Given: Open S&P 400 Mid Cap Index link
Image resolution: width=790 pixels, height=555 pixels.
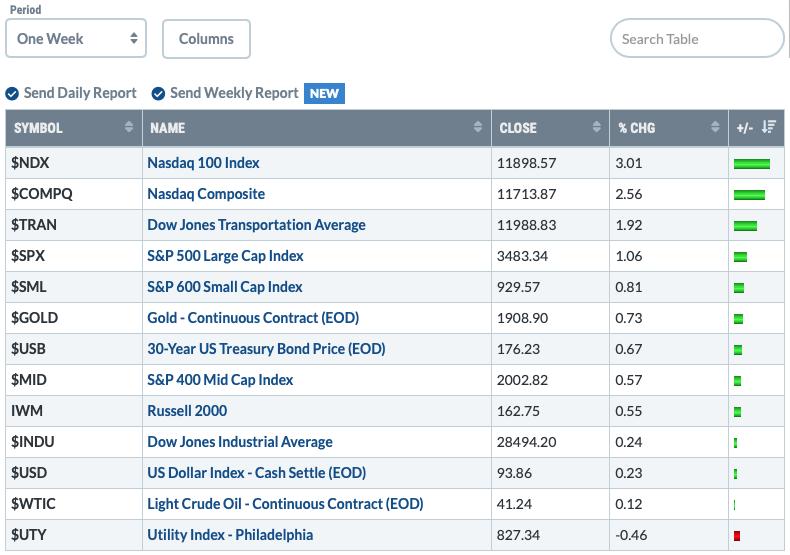Looking at the screenshot, I should (x=220, y=380).
